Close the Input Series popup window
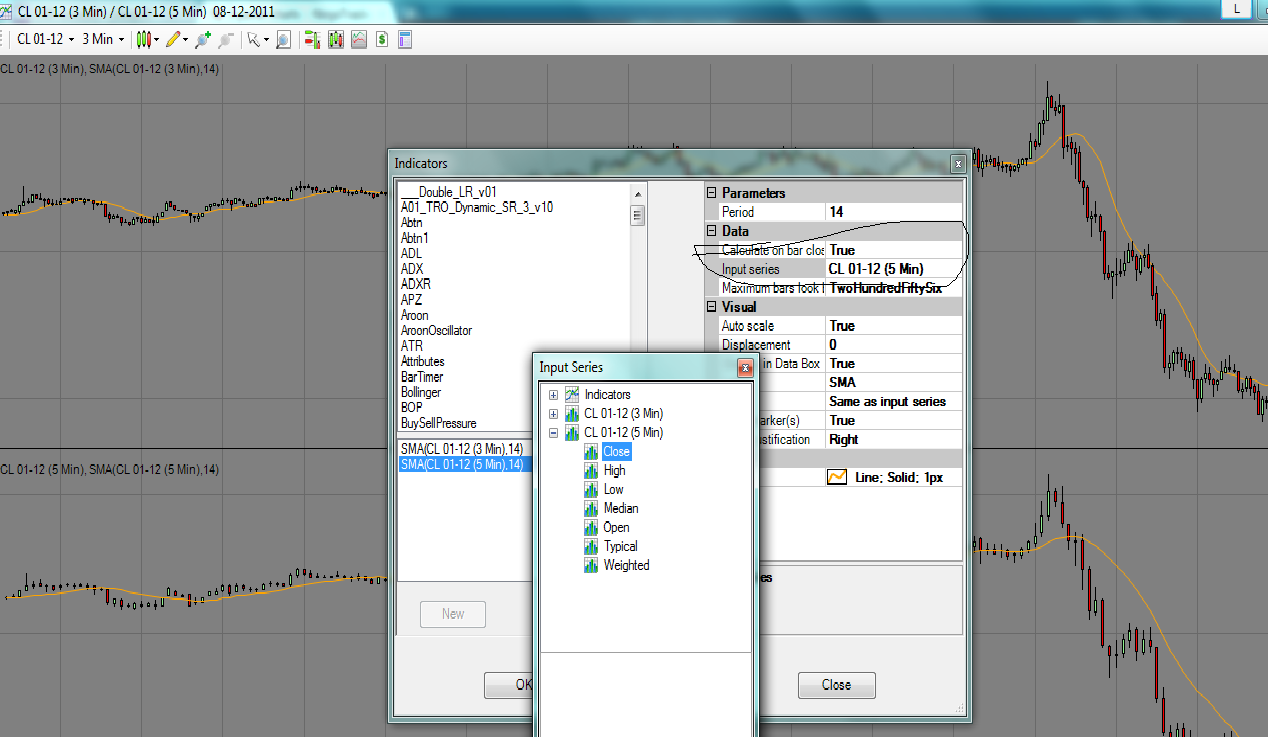This screenshot has height=737, width=1268. click(x=745, y=368)
